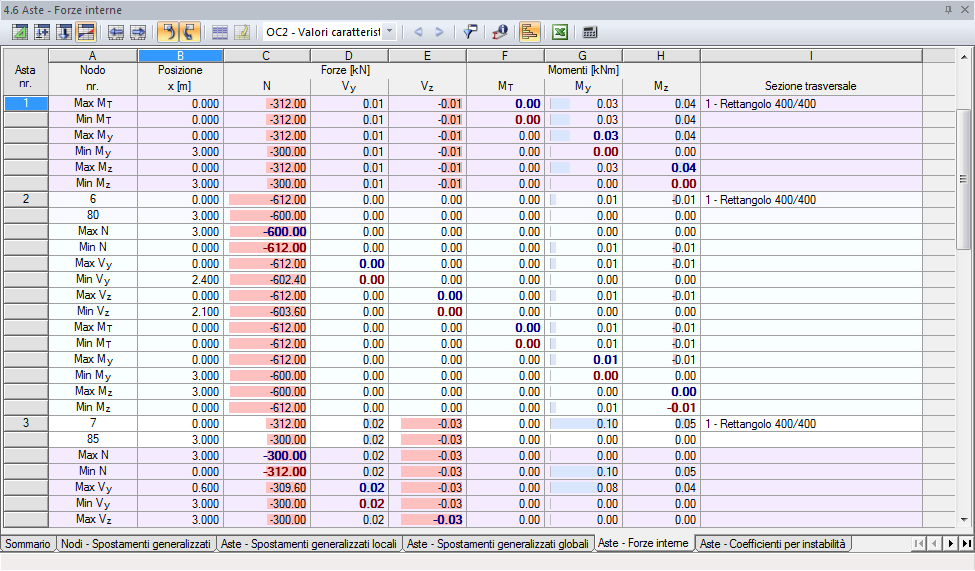Select the Aste - Forze interne tab
The image size is (975, 571).
point(644,543)
